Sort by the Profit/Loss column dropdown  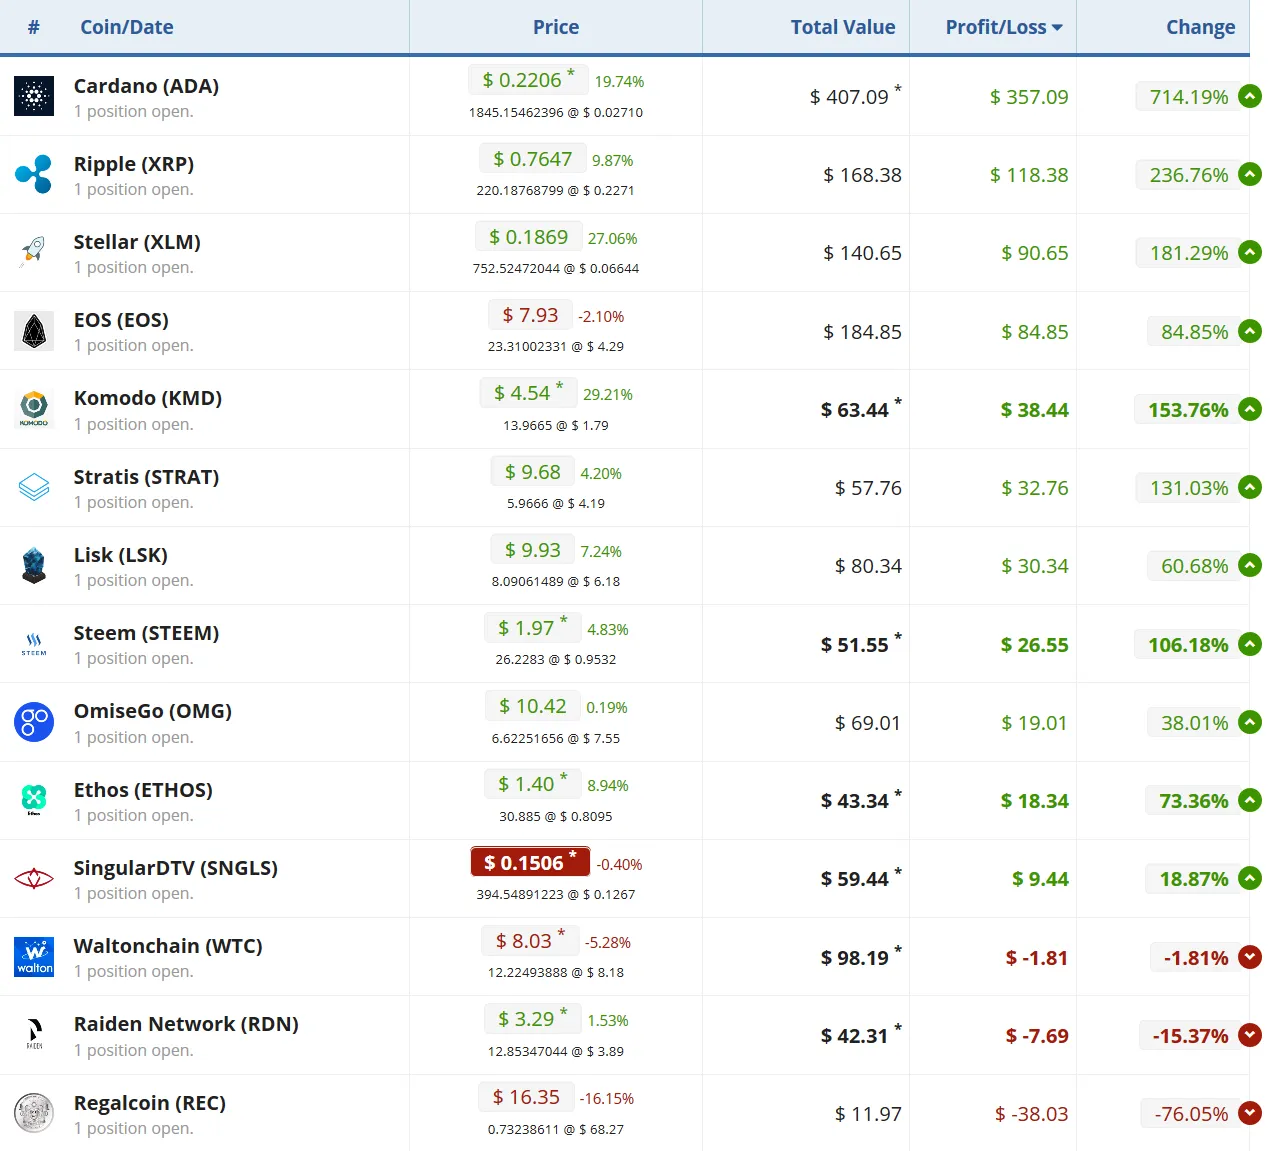(1004, 27)
